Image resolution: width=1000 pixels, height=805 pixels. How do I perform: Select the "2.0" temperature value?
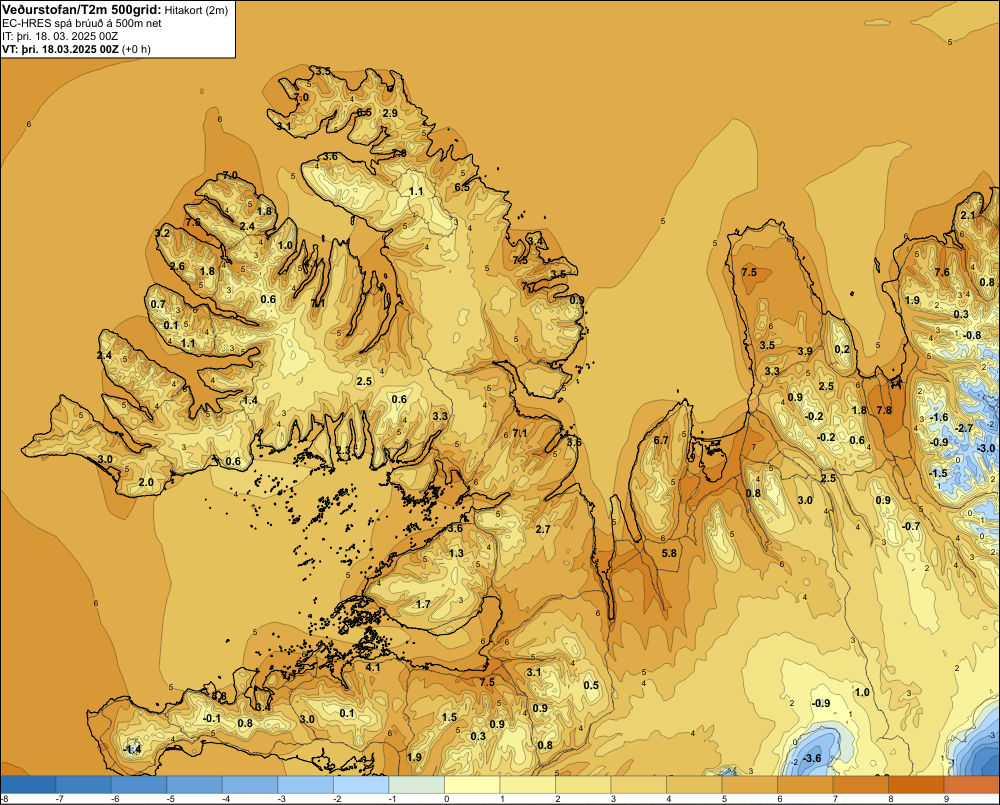(146, 482)
